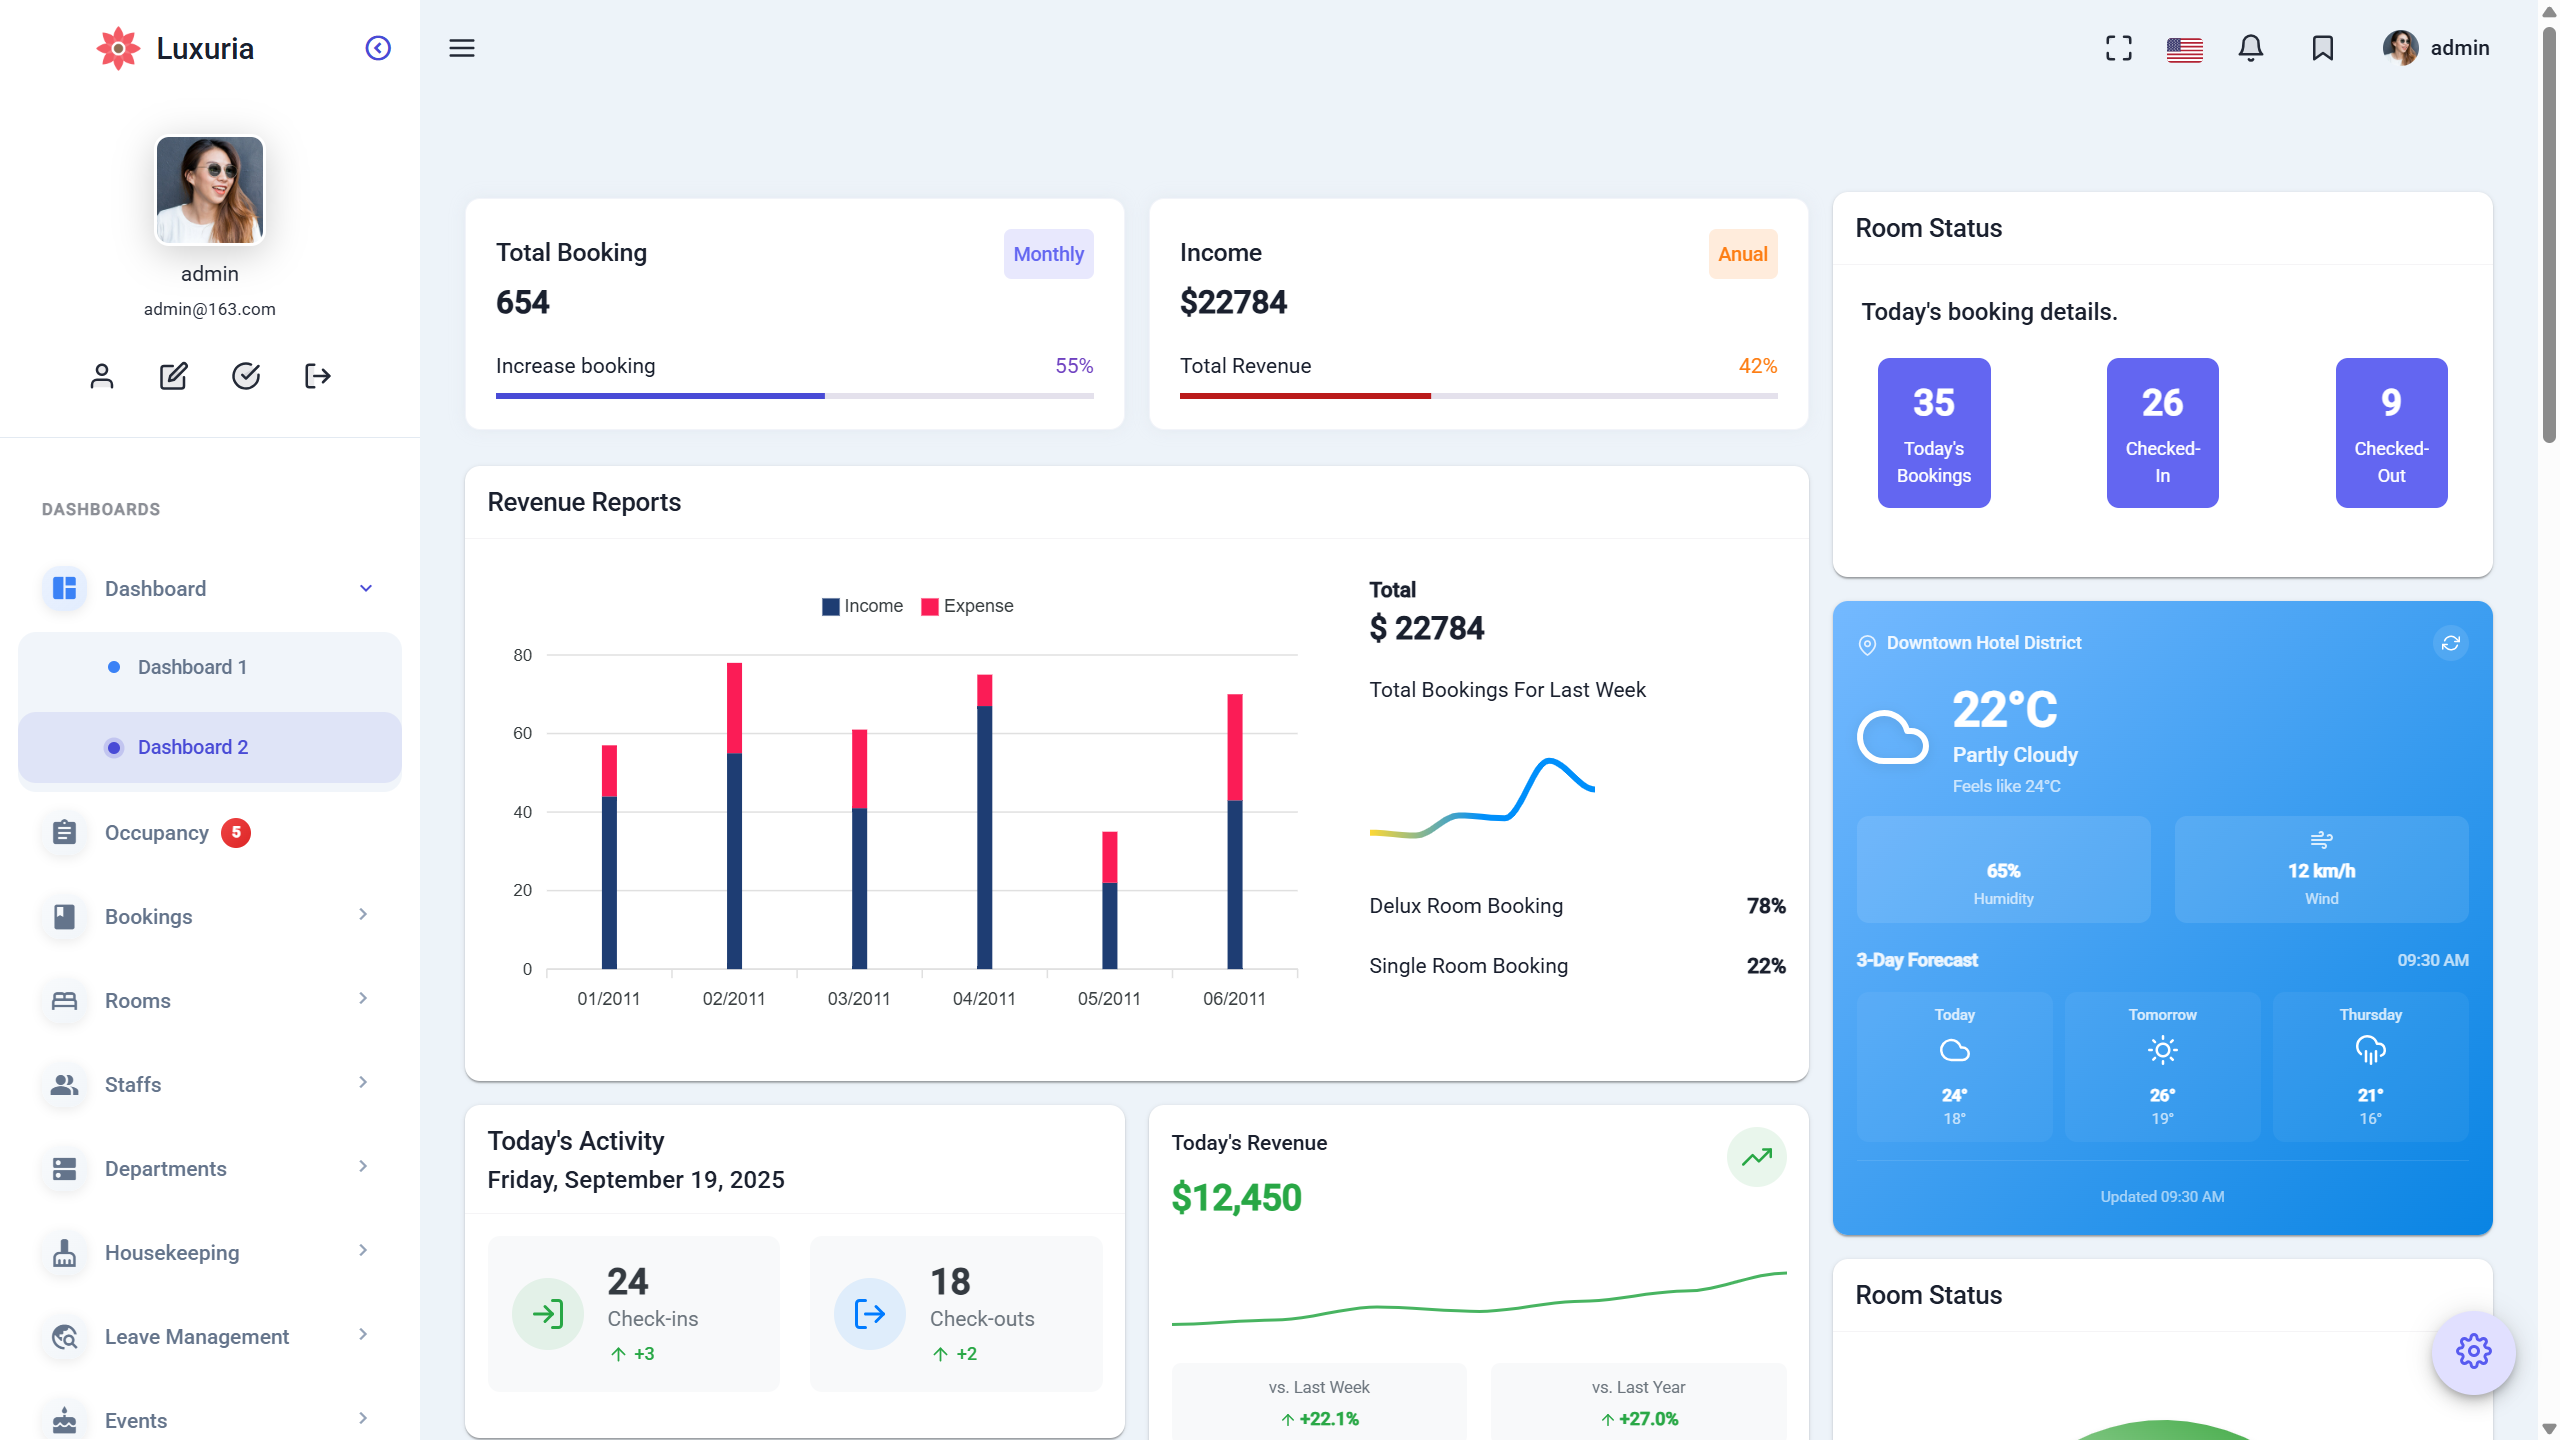Collapse the Dashboard menu chevron
Image resolution: width=2560 pixels, height=1440 pixels.
click(x=366, y=588)
